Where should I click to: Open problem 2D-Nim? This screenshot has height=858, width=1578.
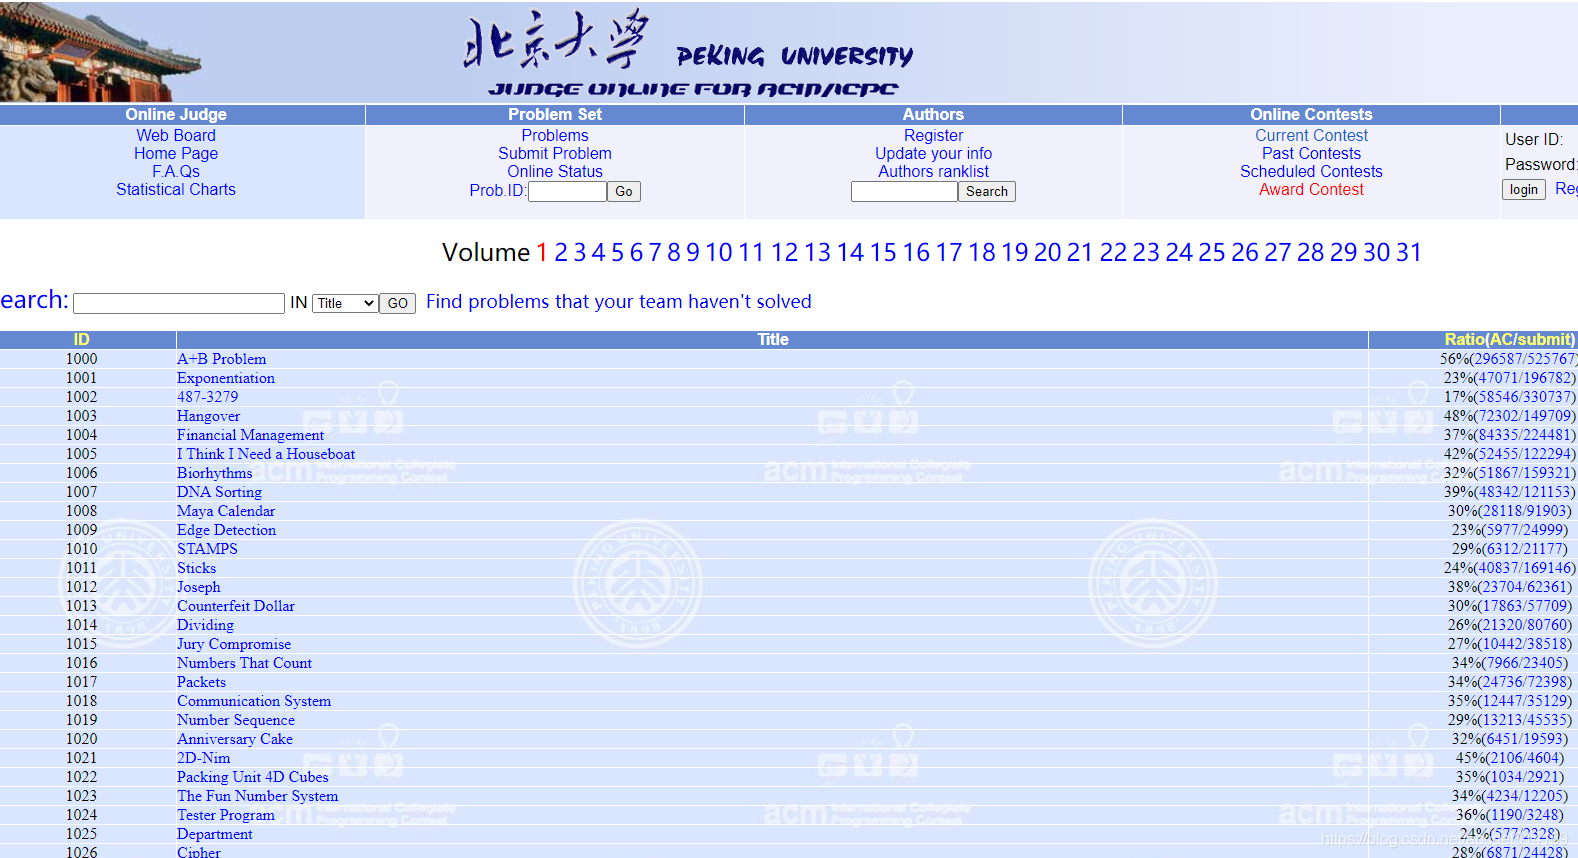click(x=204, y=758)
